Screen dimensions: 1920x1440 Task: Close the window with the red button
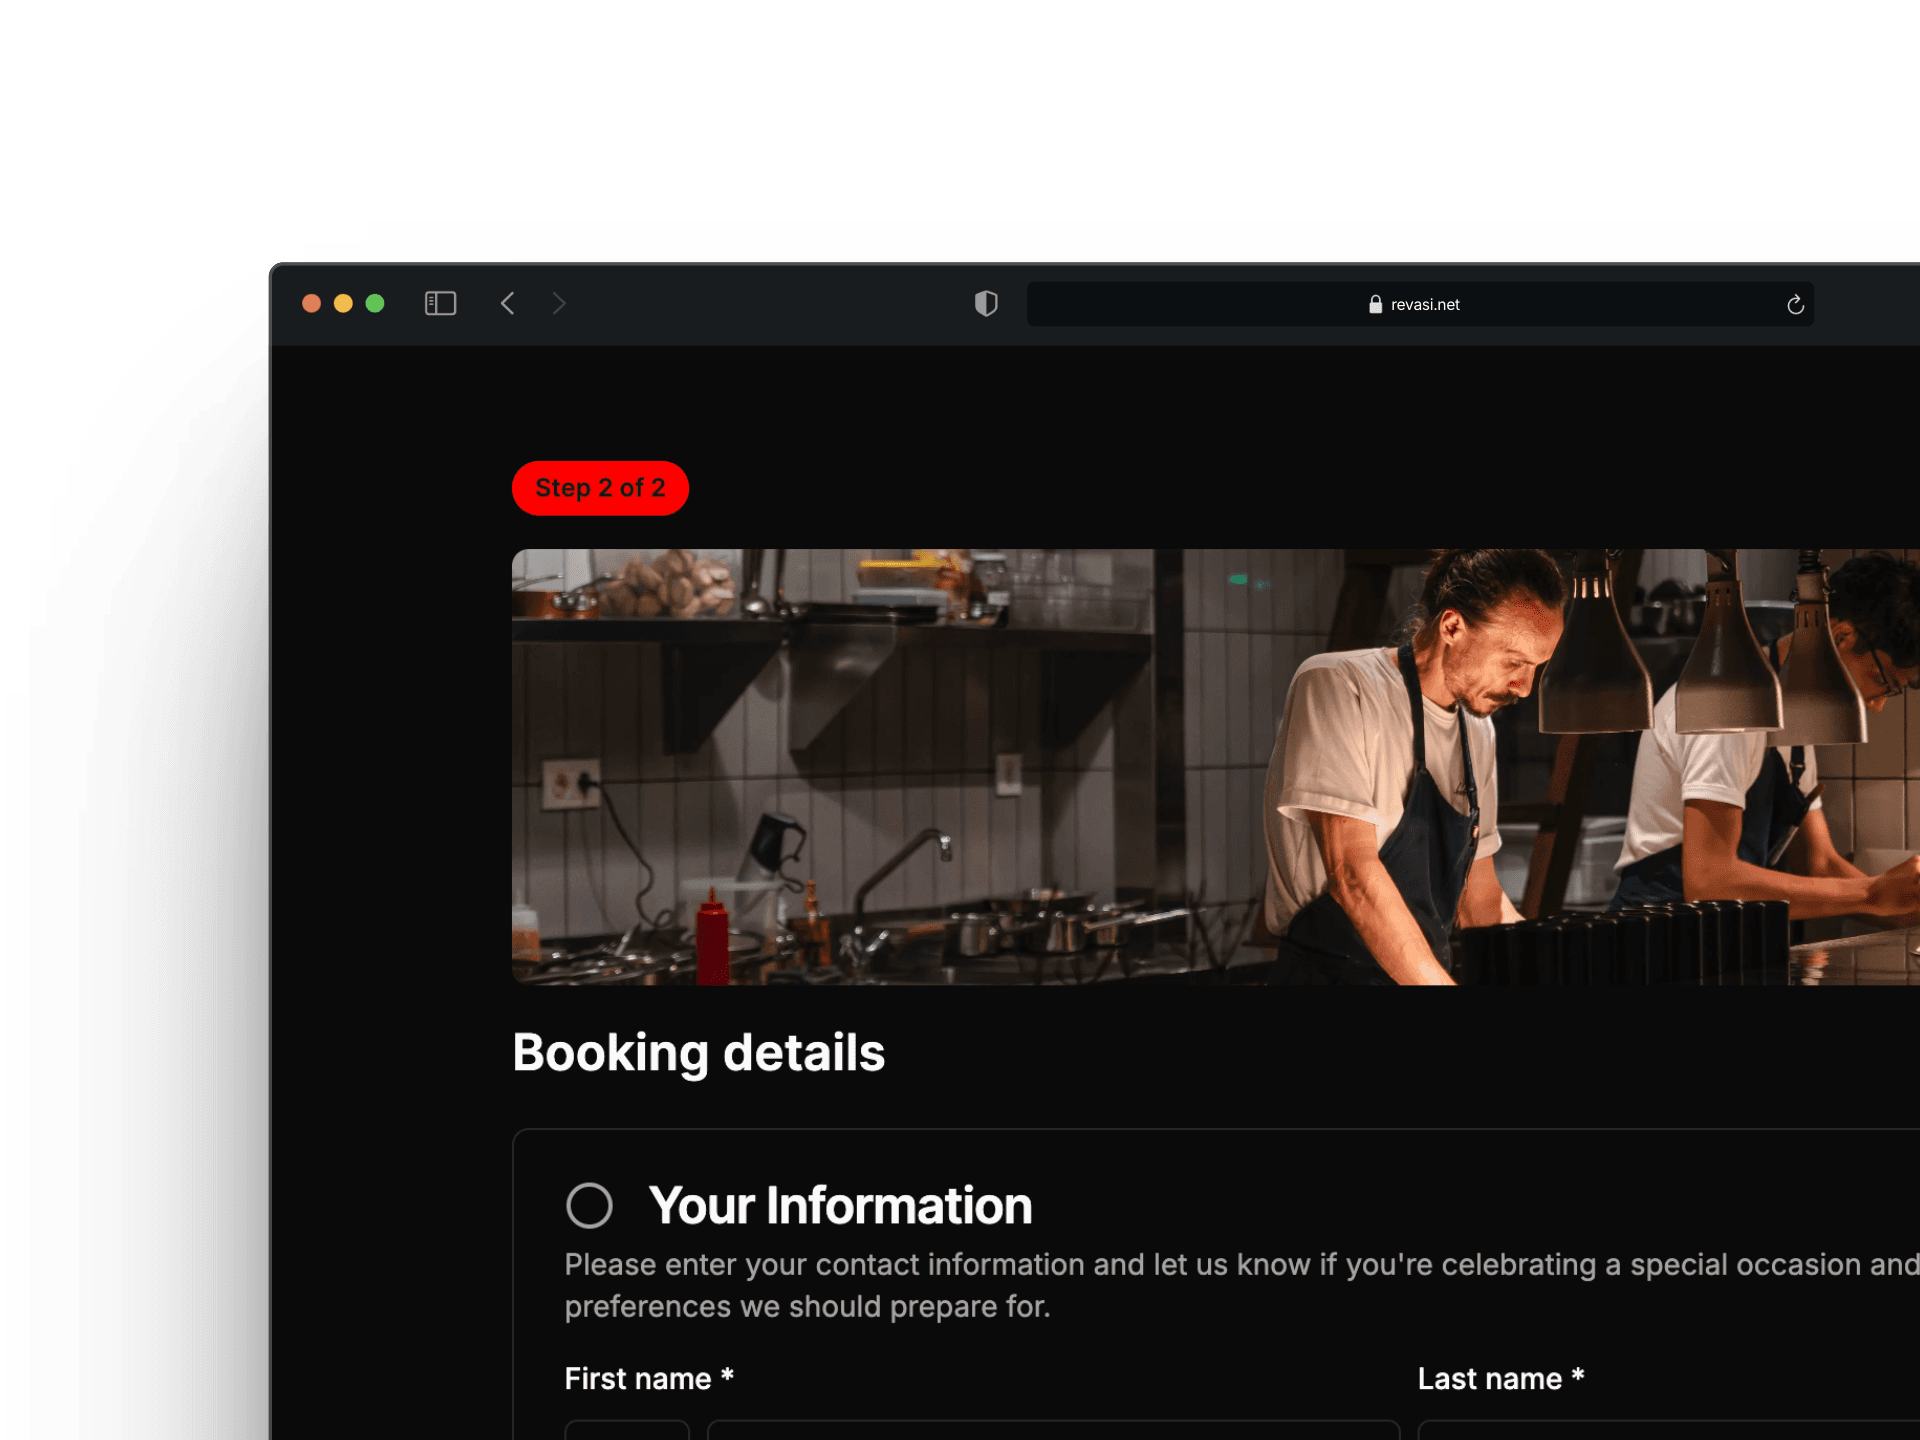pos(311,303)
